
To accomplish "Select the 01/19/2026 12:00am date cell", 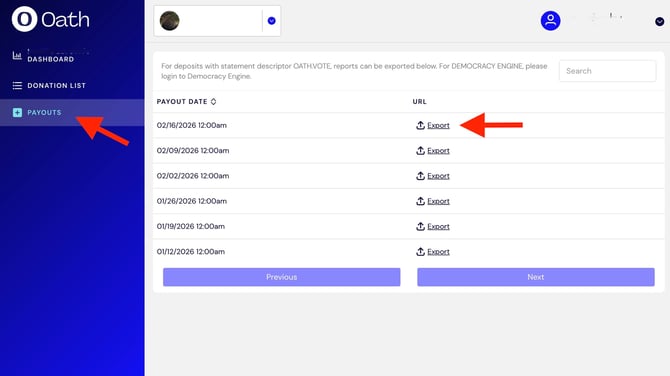I will click(x=191, y=226).
